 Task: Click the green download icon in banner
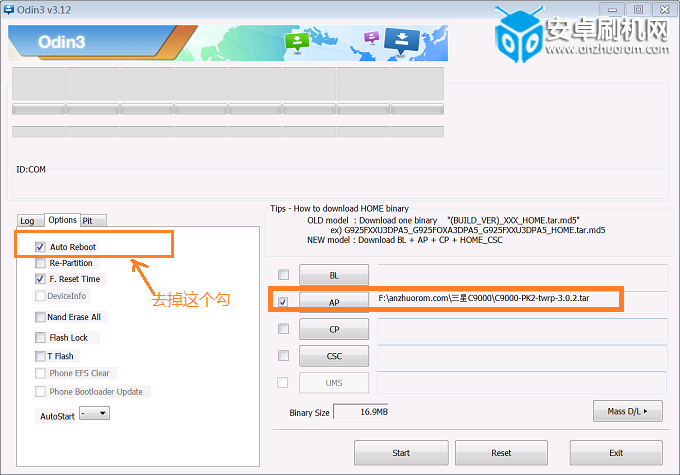(x=297, y=42)
